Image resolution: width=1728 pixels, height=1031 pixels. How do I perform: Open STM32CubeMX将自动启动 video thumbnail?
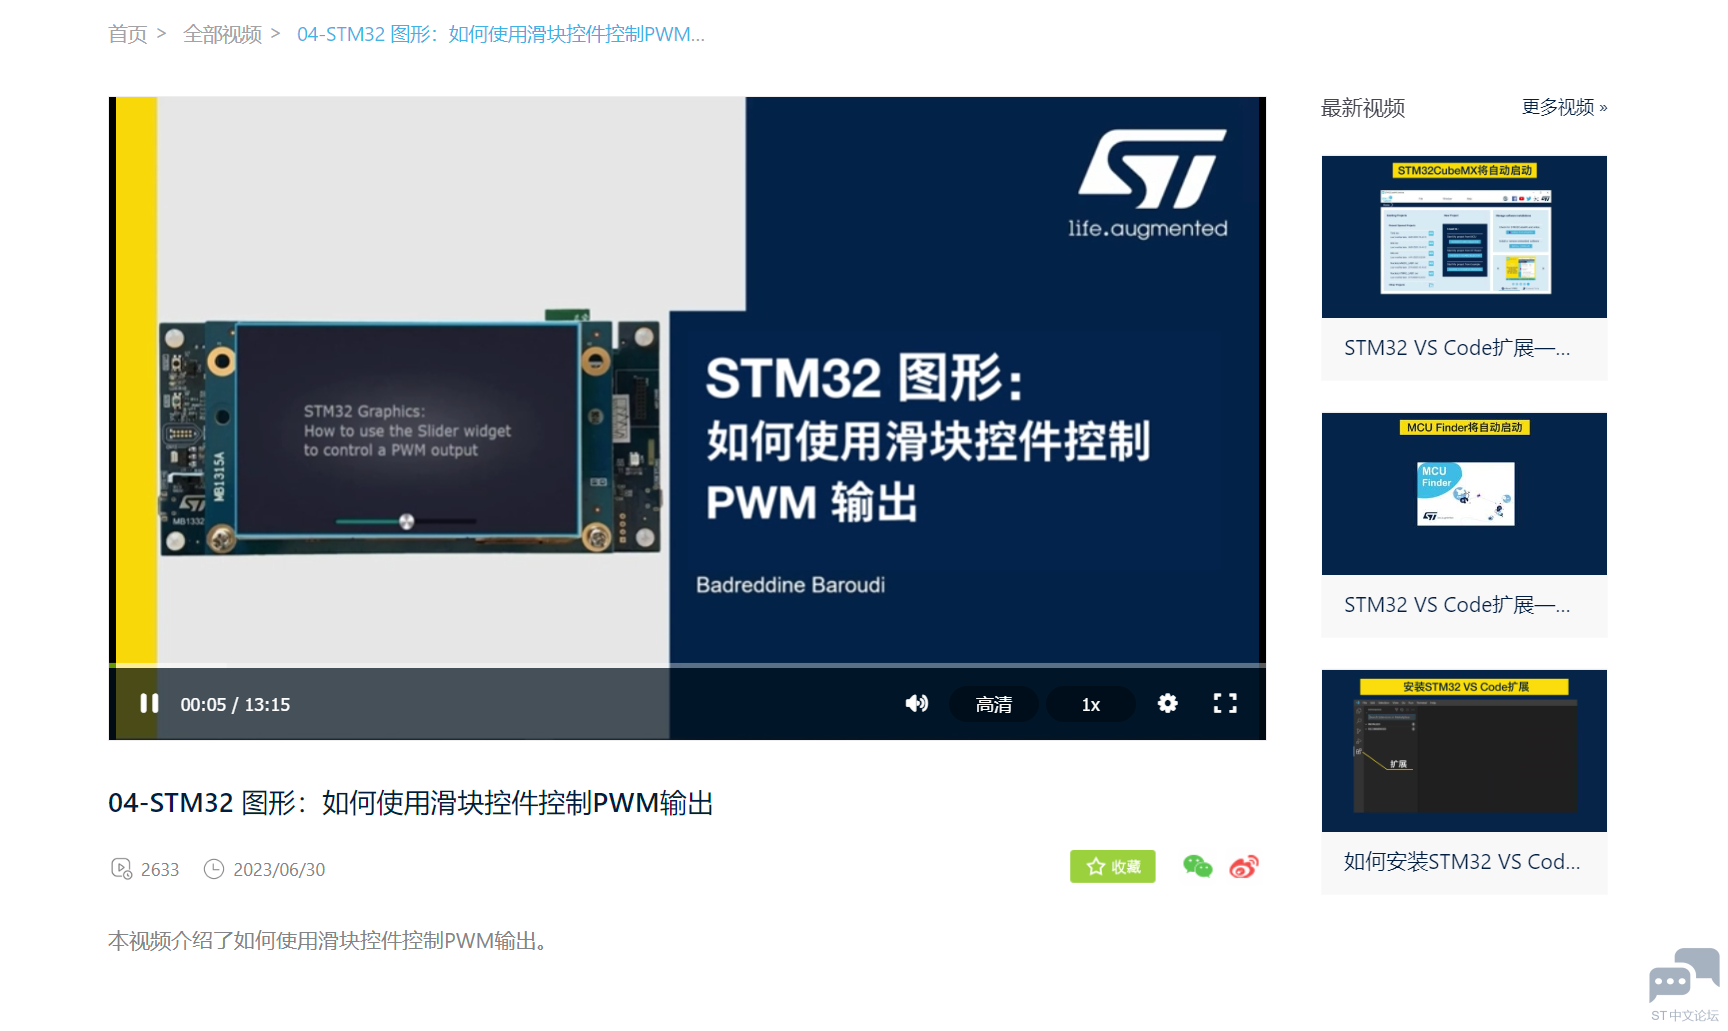(x=1464, y=237)
